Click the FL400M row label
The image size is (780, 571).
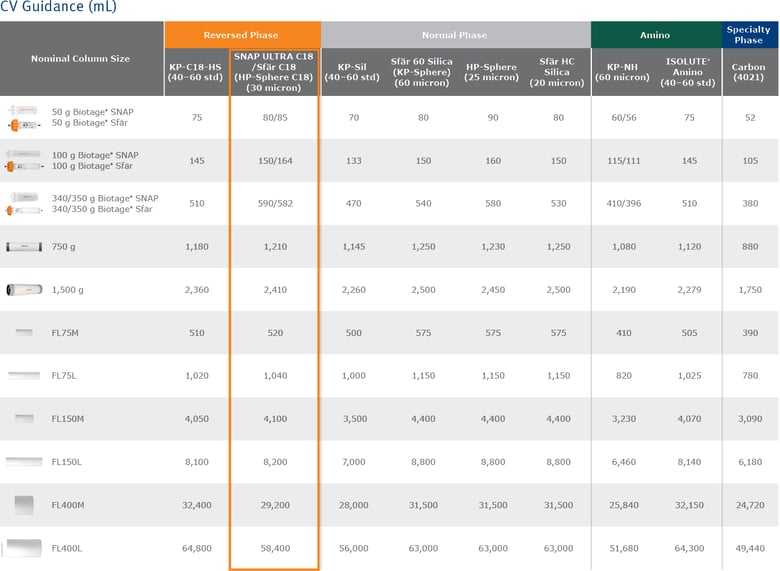[x=68, y=505]
